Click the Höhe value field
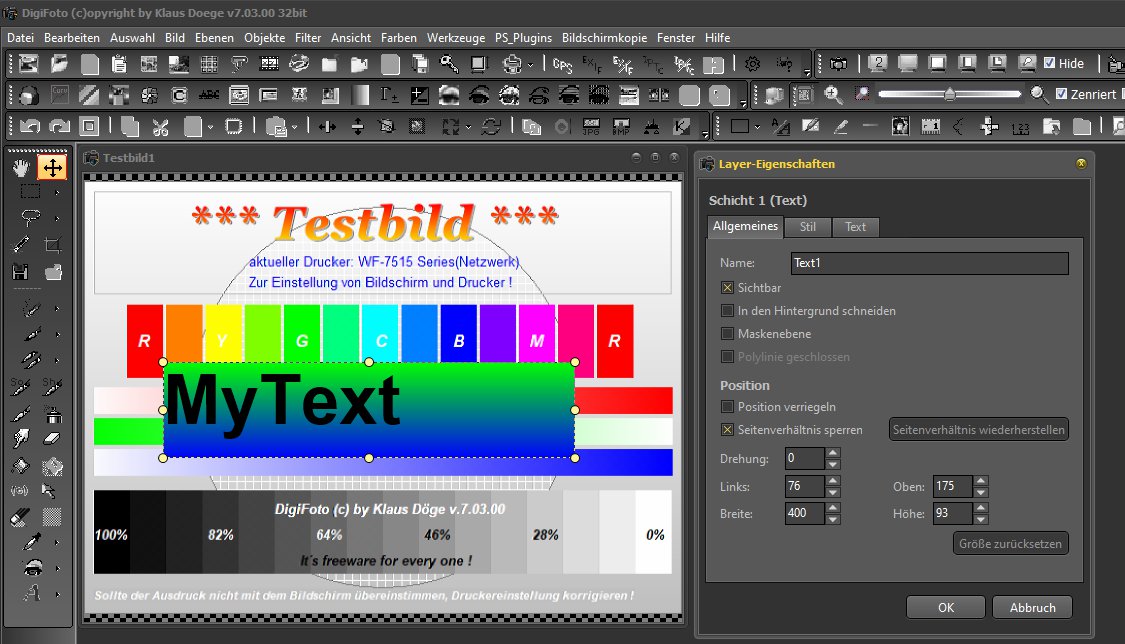1125x644 pixels. [x=952, y=513]
